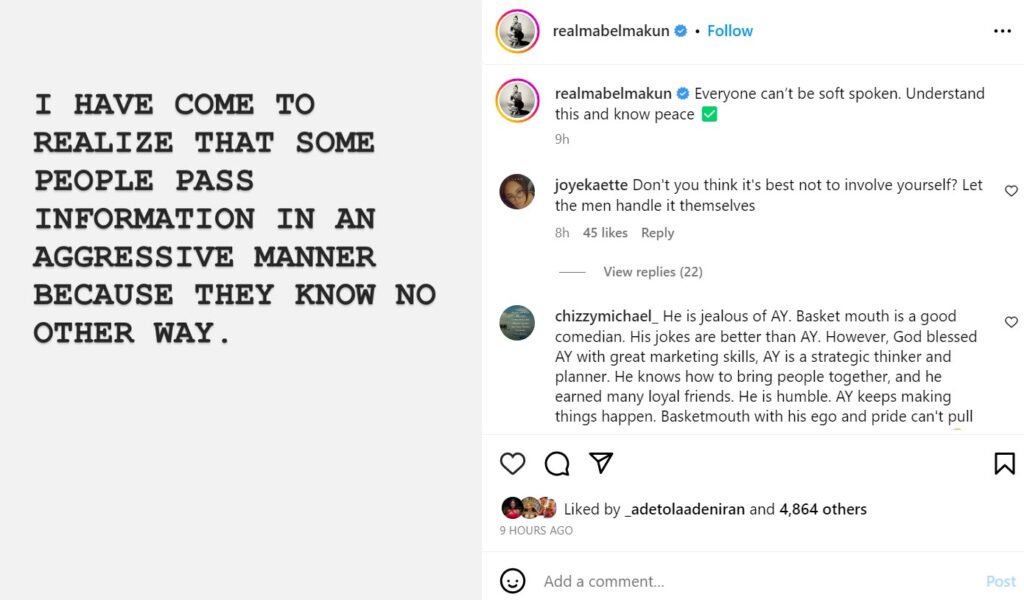The width and height of the screenshot is (1024, 600).
Task: Open comments via speech bubble icon
Action: click(x=557, y=464)
